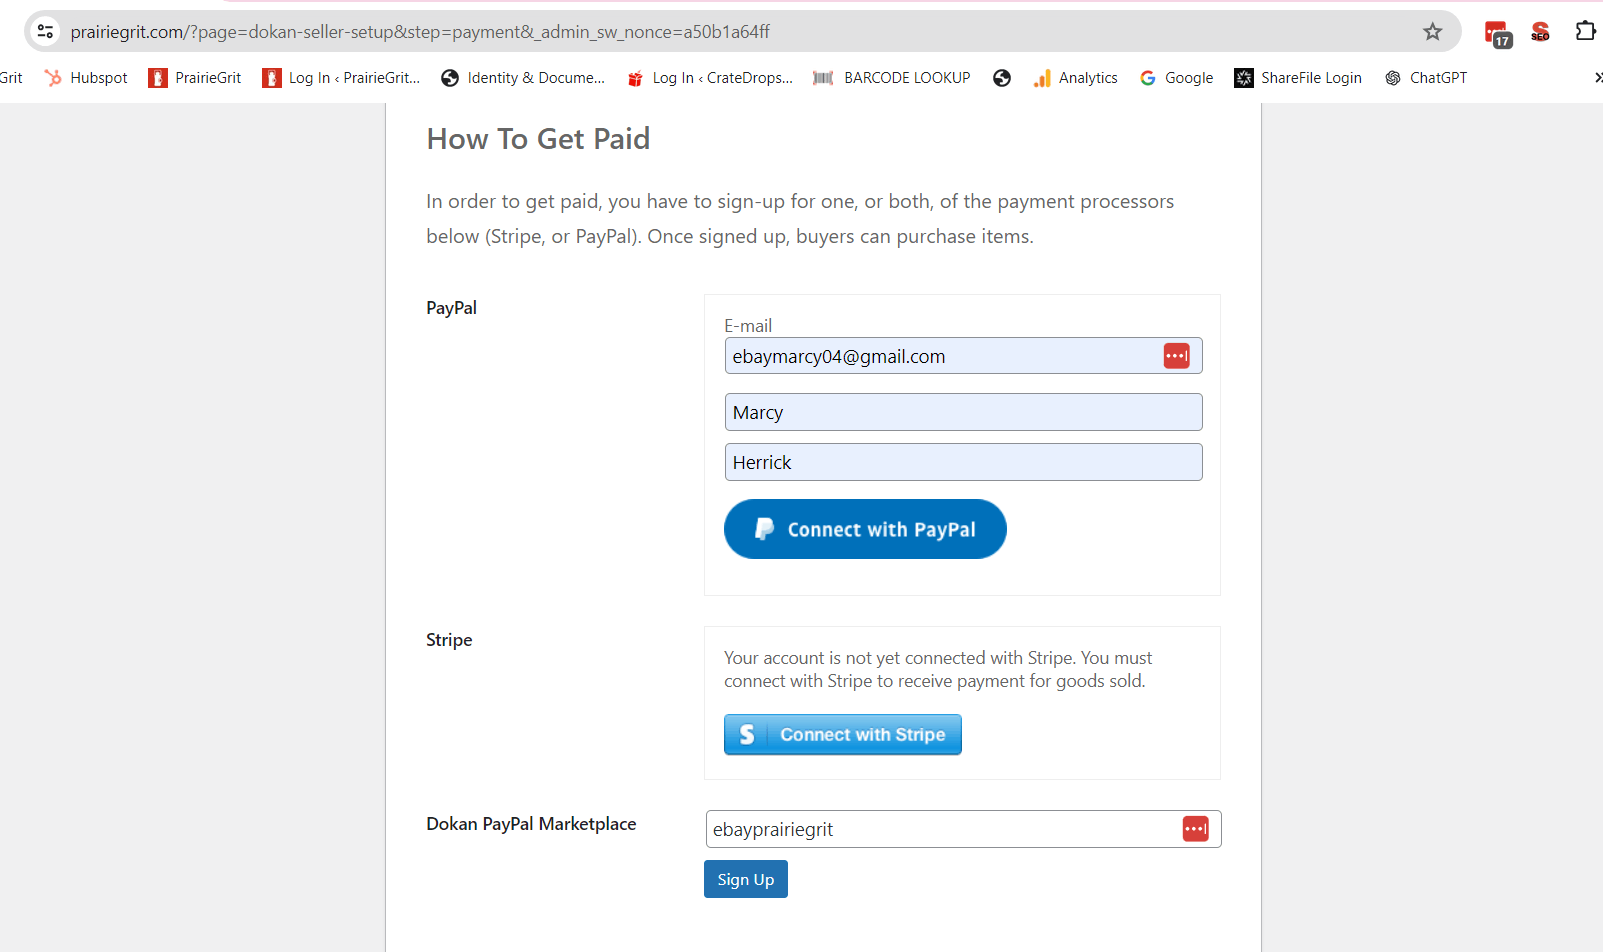Screen dimensions: 1603x952
Task: Click the browser address bar URL
Action: [x=420, y=32]
